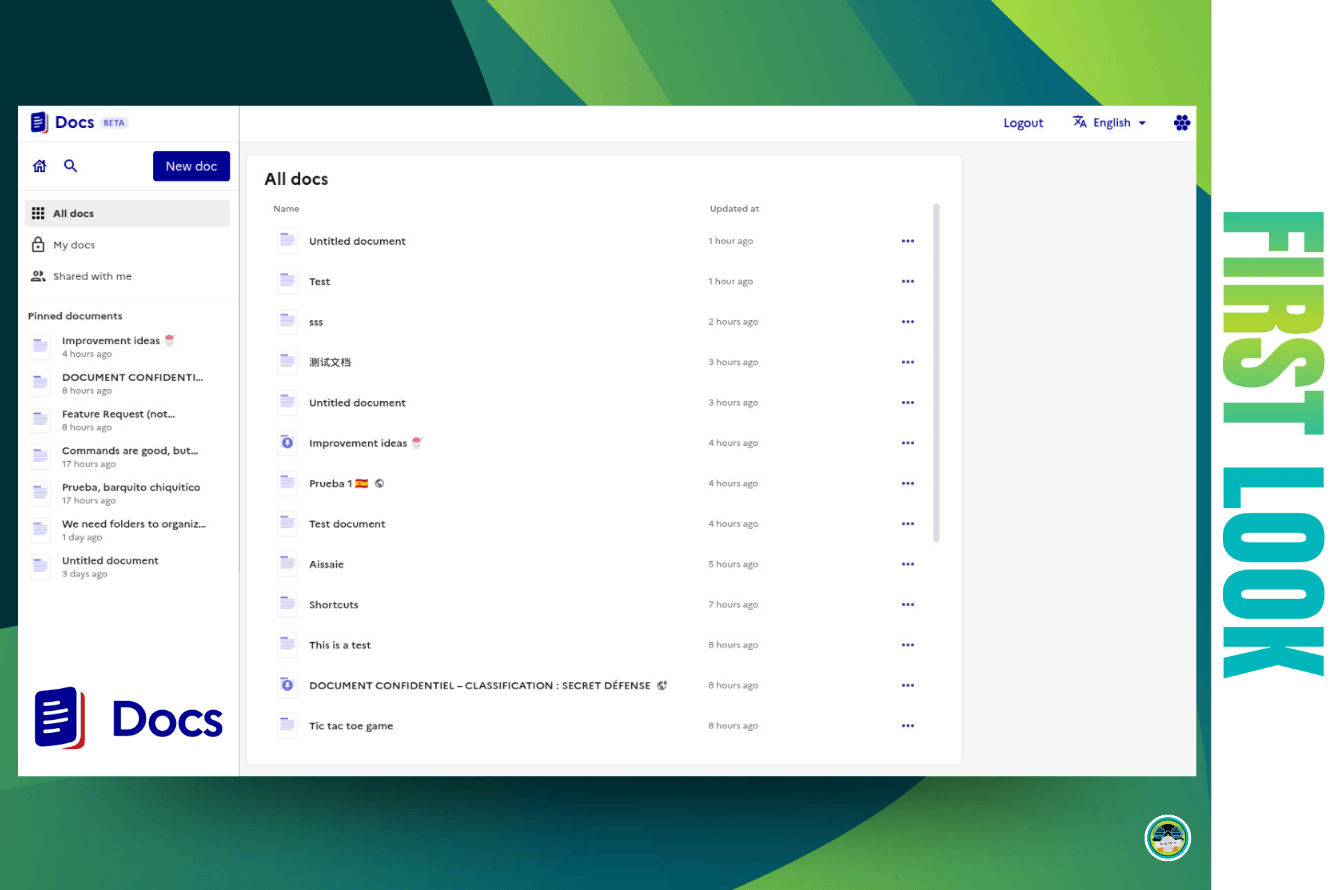Open search with the magnifier icon
The width and height of the screenshot is (1336, 890).
coord(71,166)
